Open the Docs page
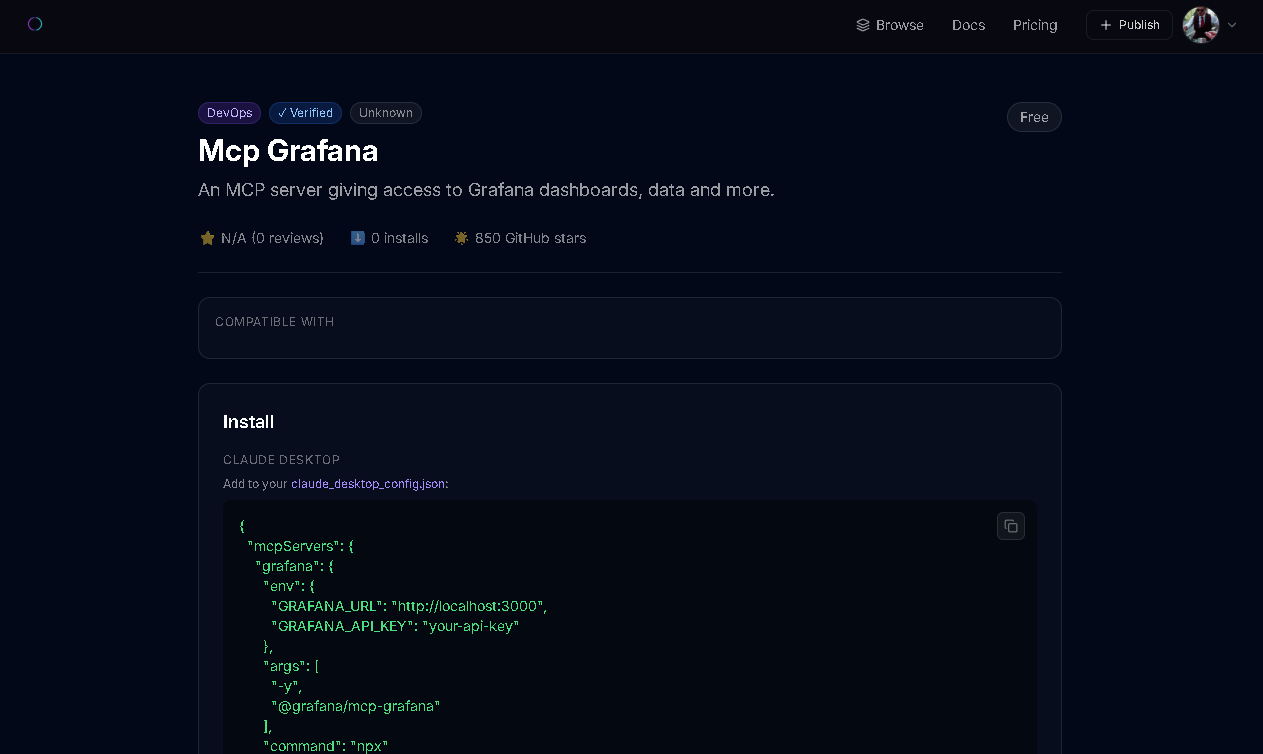 pyautogui.click(x=968, y=25)
